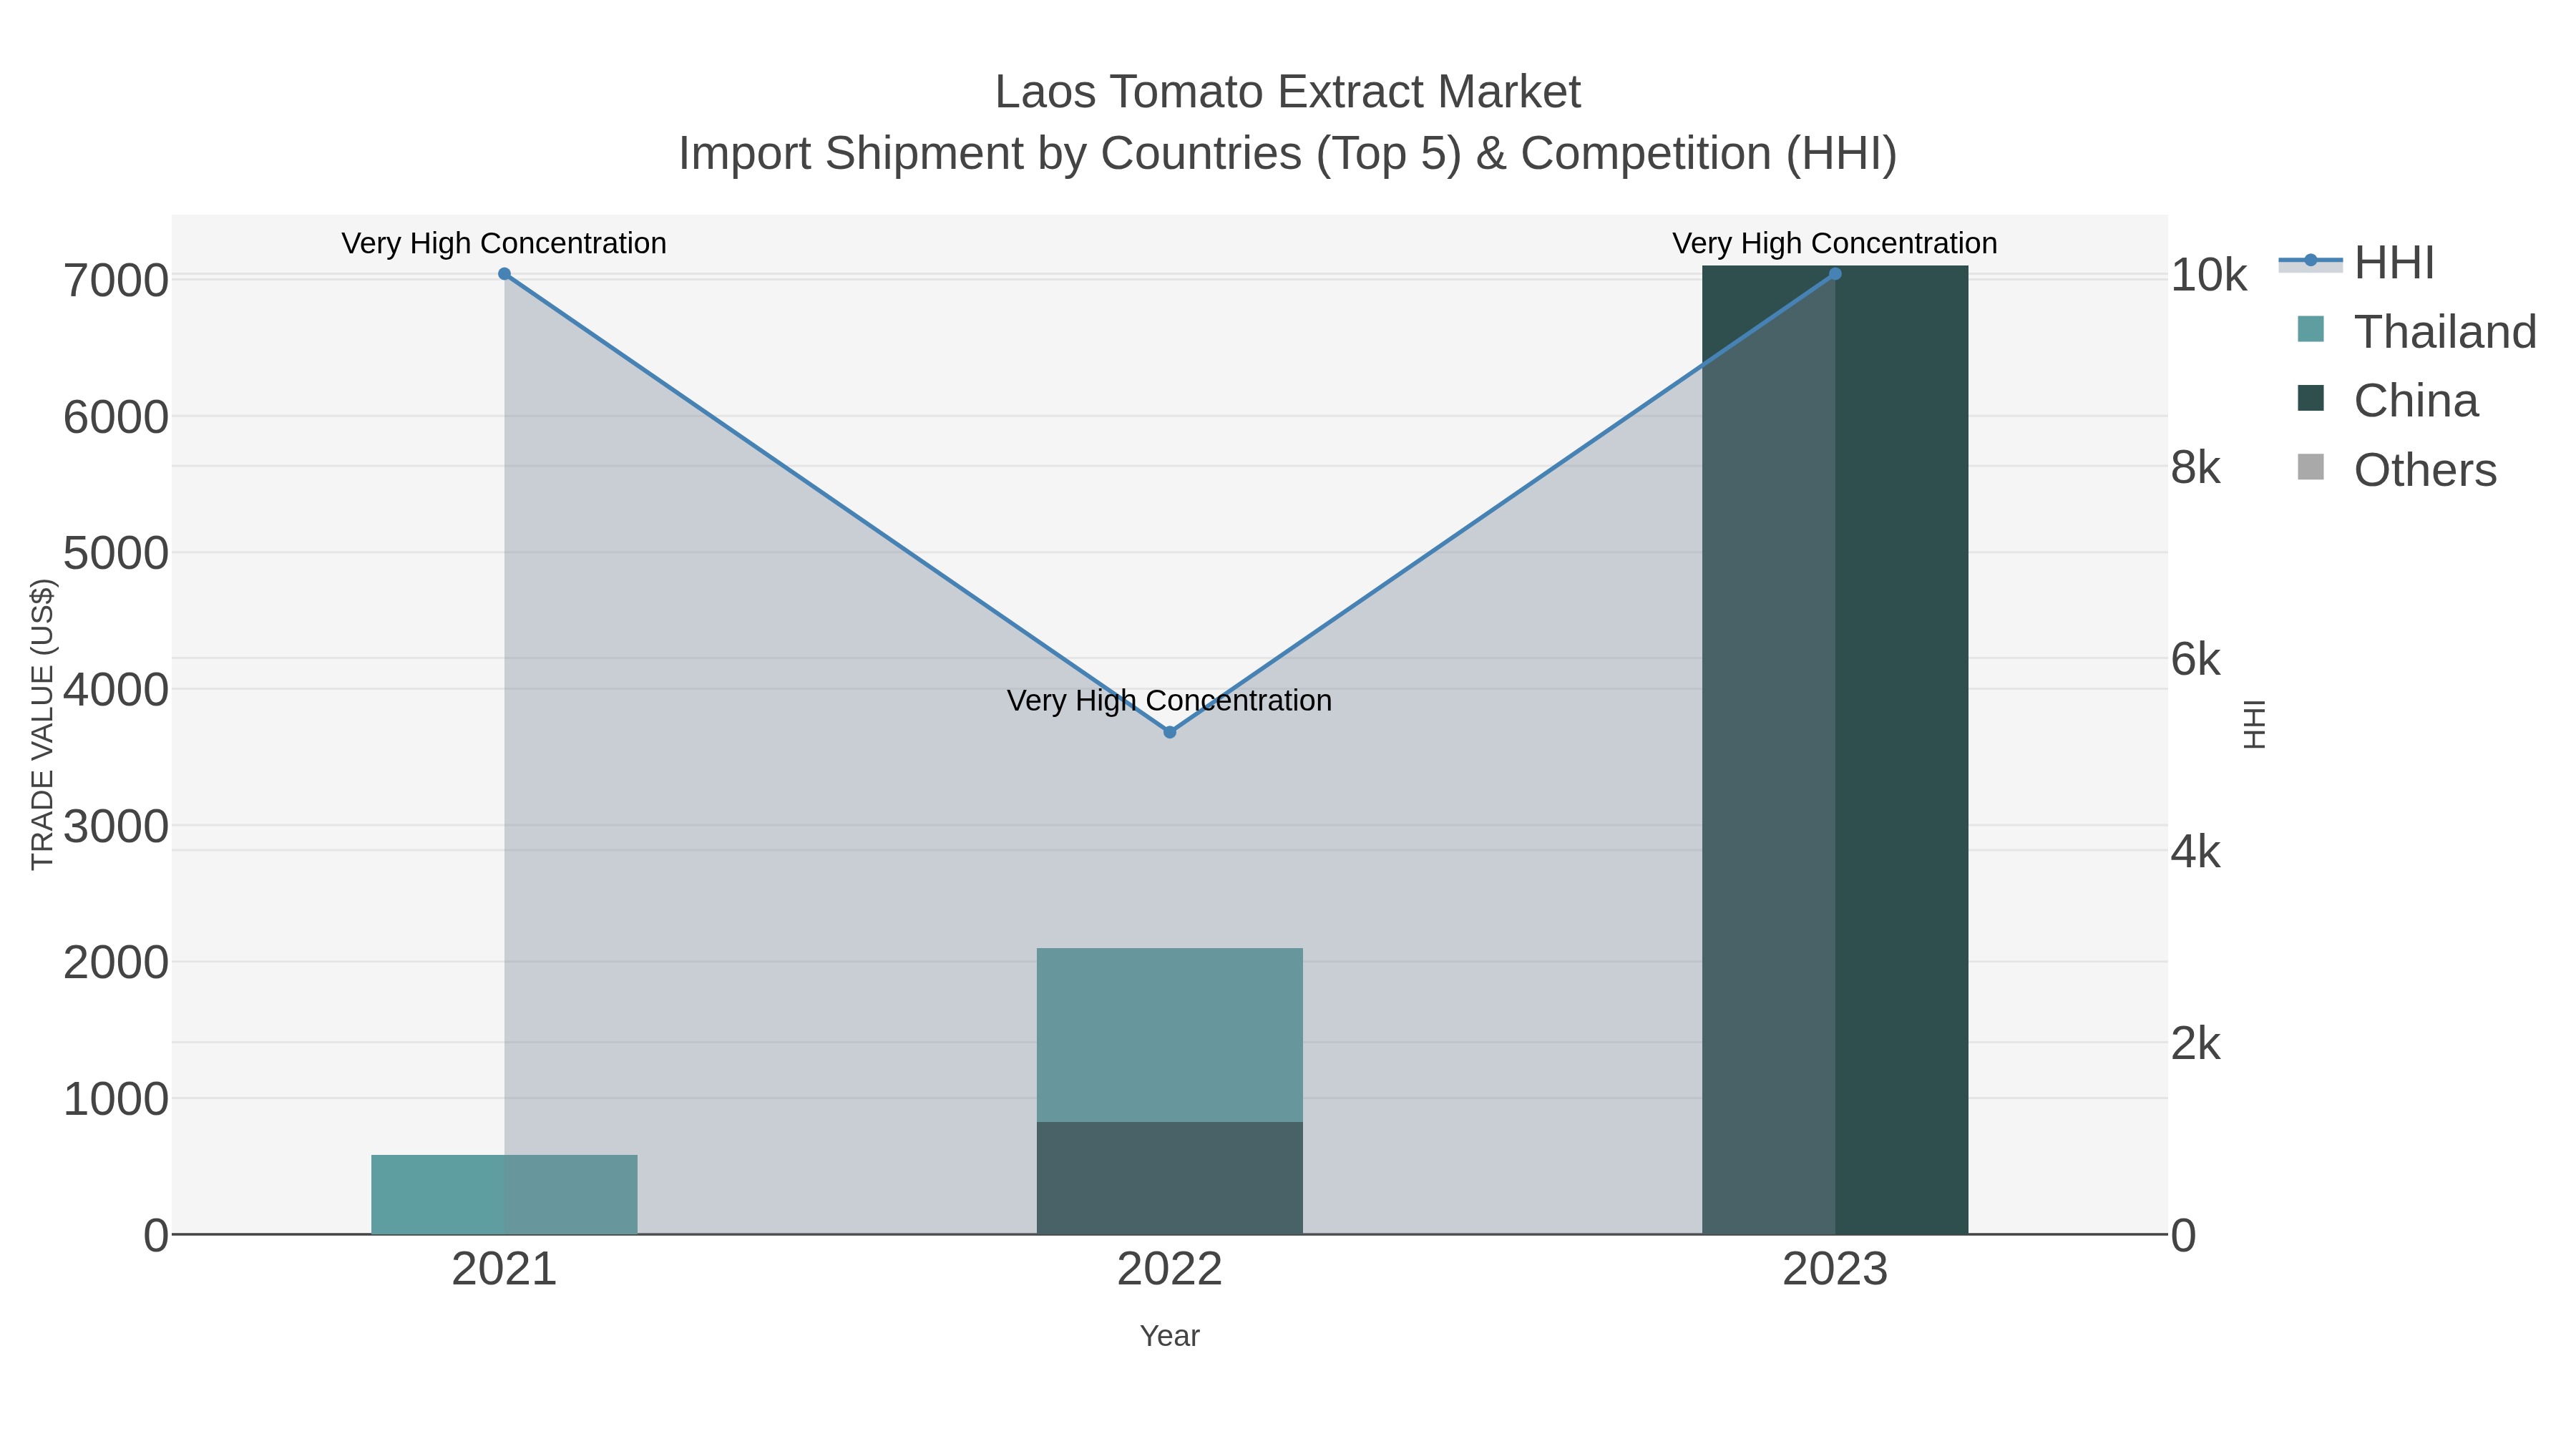Click the 4000 left axis tick
Screen dimensions: 2576x1449
pos(116,690)
